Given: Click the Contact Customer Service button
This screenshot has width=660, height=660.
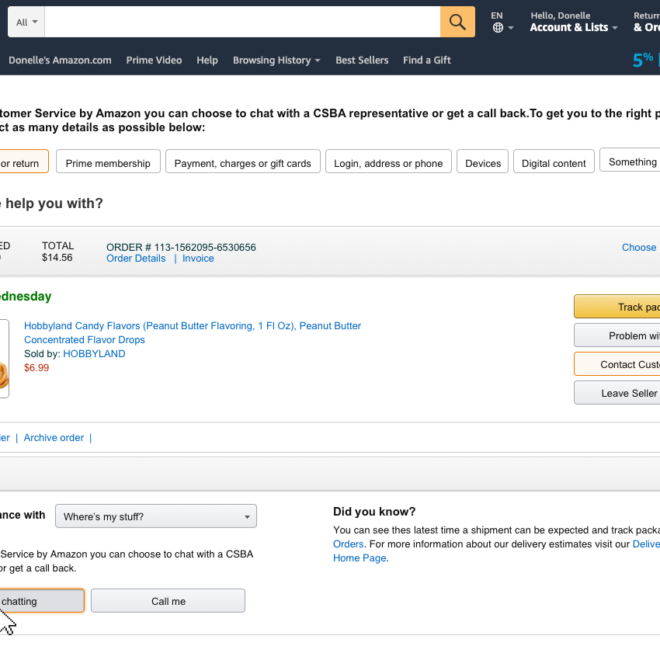Looking at the screenshot, I should point(617,364).
